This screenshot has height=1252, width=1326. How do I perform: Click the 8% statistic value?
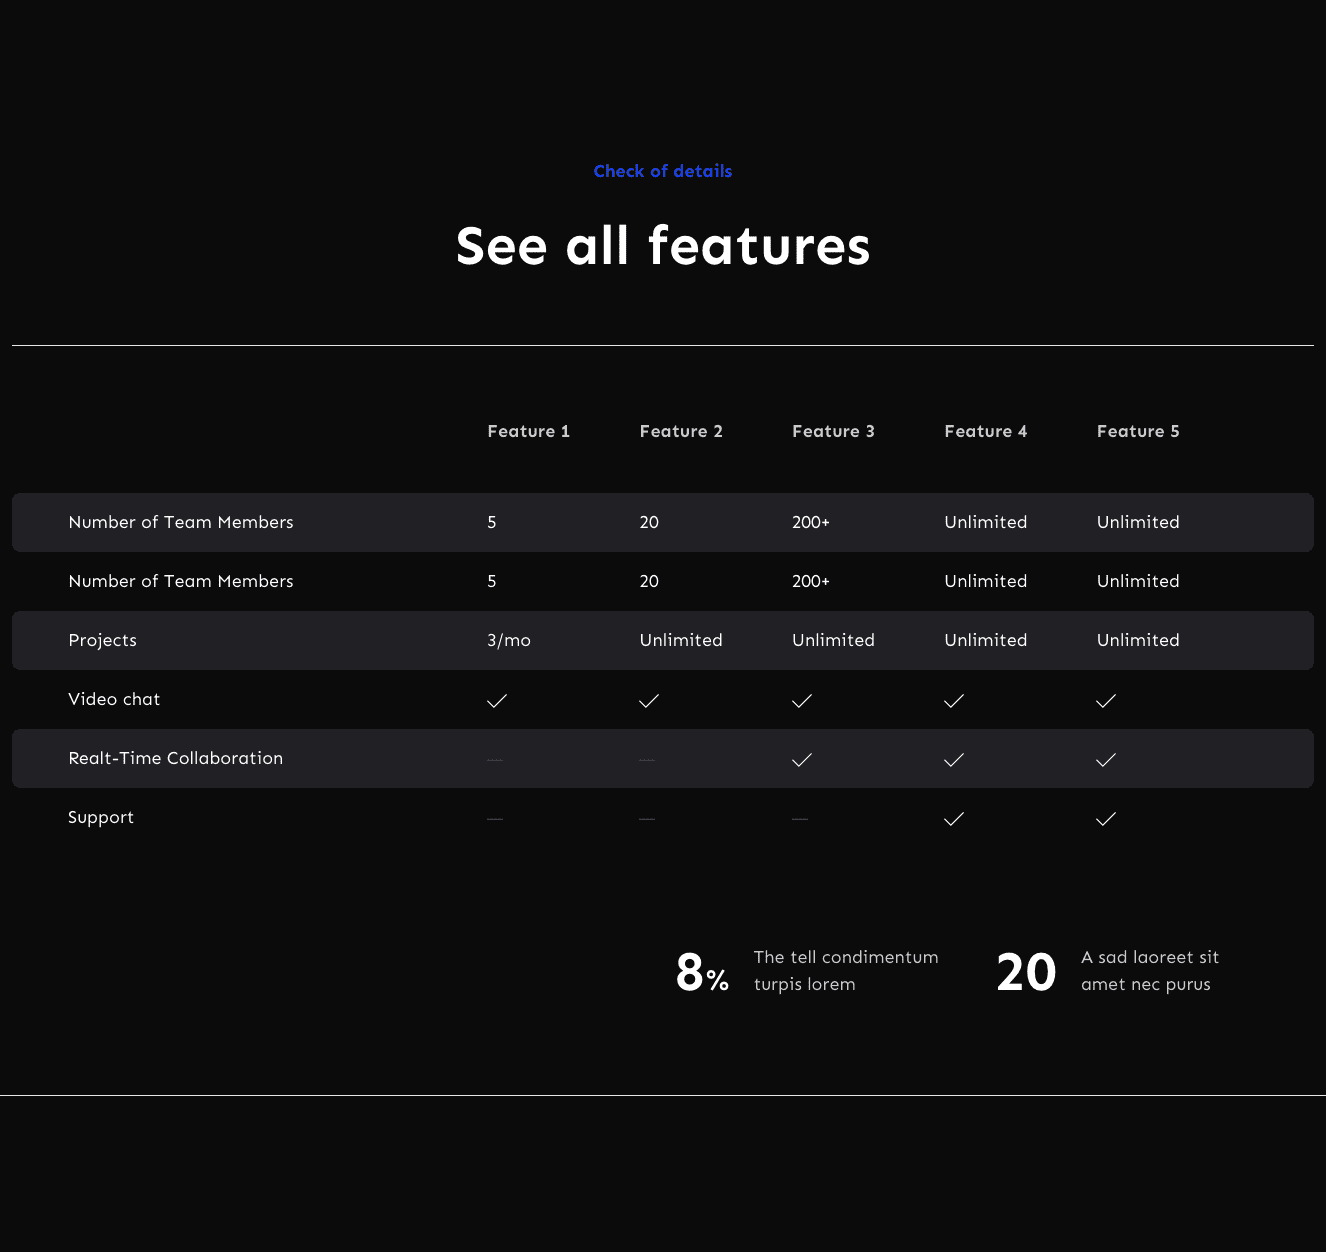pos(701,971)
